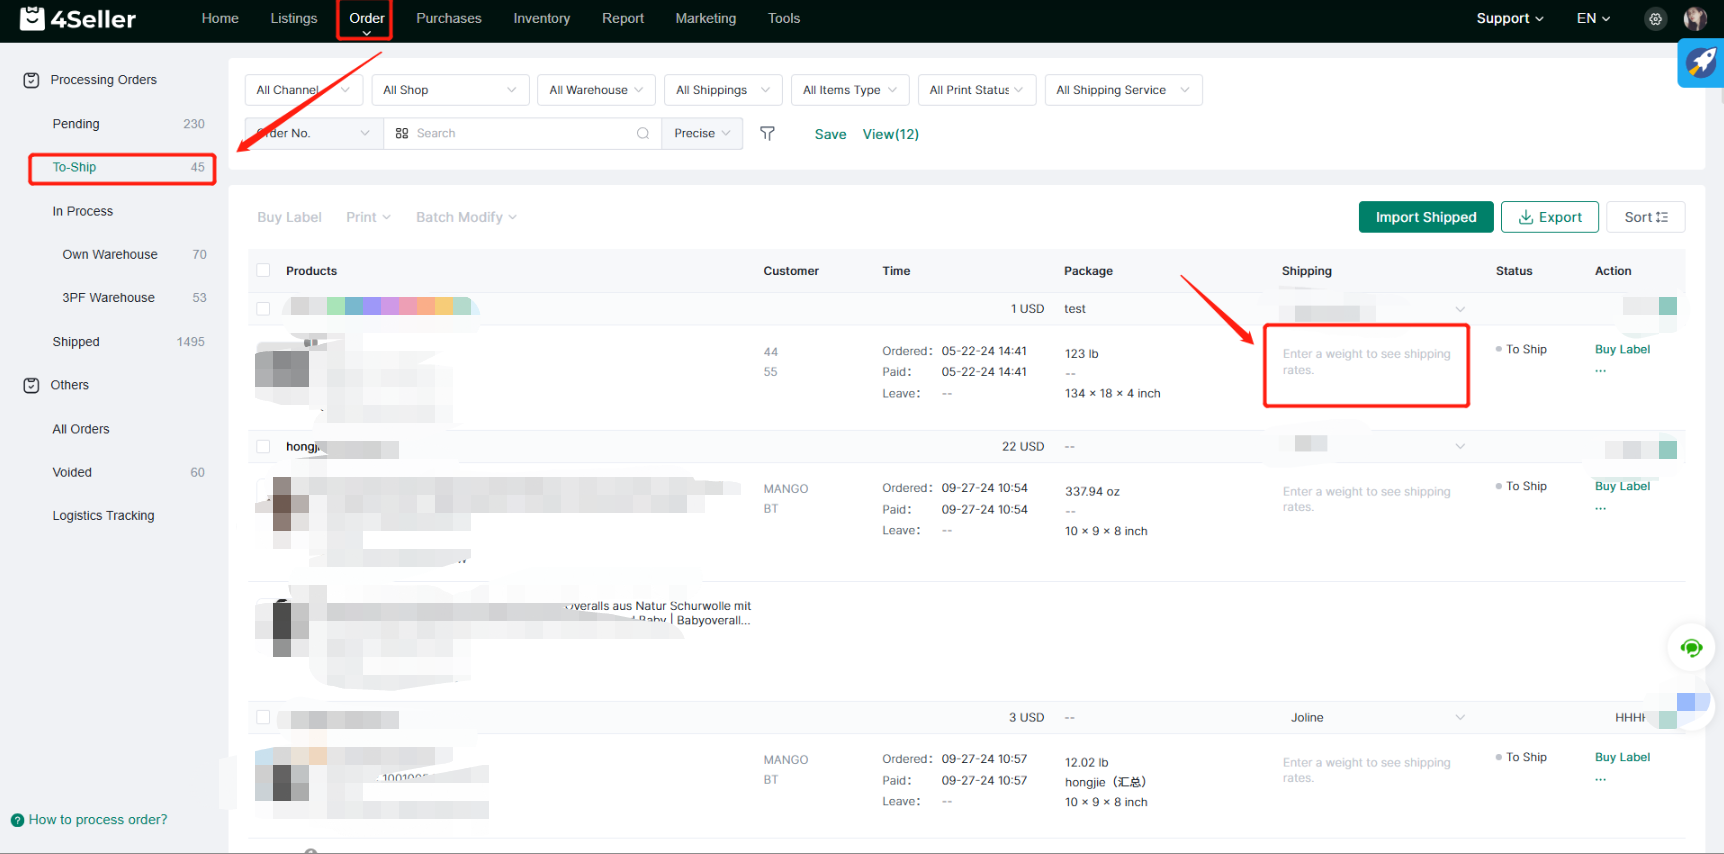Viewport: 1724px width, 854px height.
Task: Select the hongj order checkbox
Action: coord(264,447)
